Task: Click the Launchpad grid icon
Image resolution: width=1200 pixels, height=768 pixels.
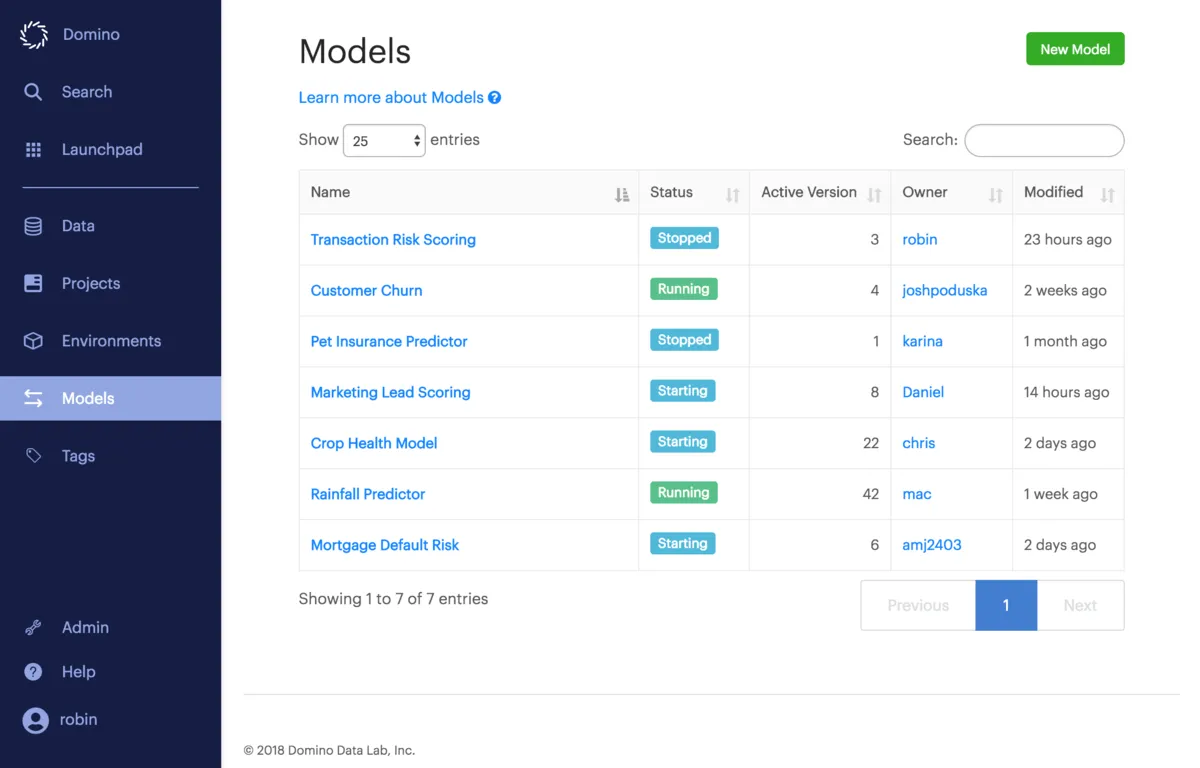Action: (33, 150)
